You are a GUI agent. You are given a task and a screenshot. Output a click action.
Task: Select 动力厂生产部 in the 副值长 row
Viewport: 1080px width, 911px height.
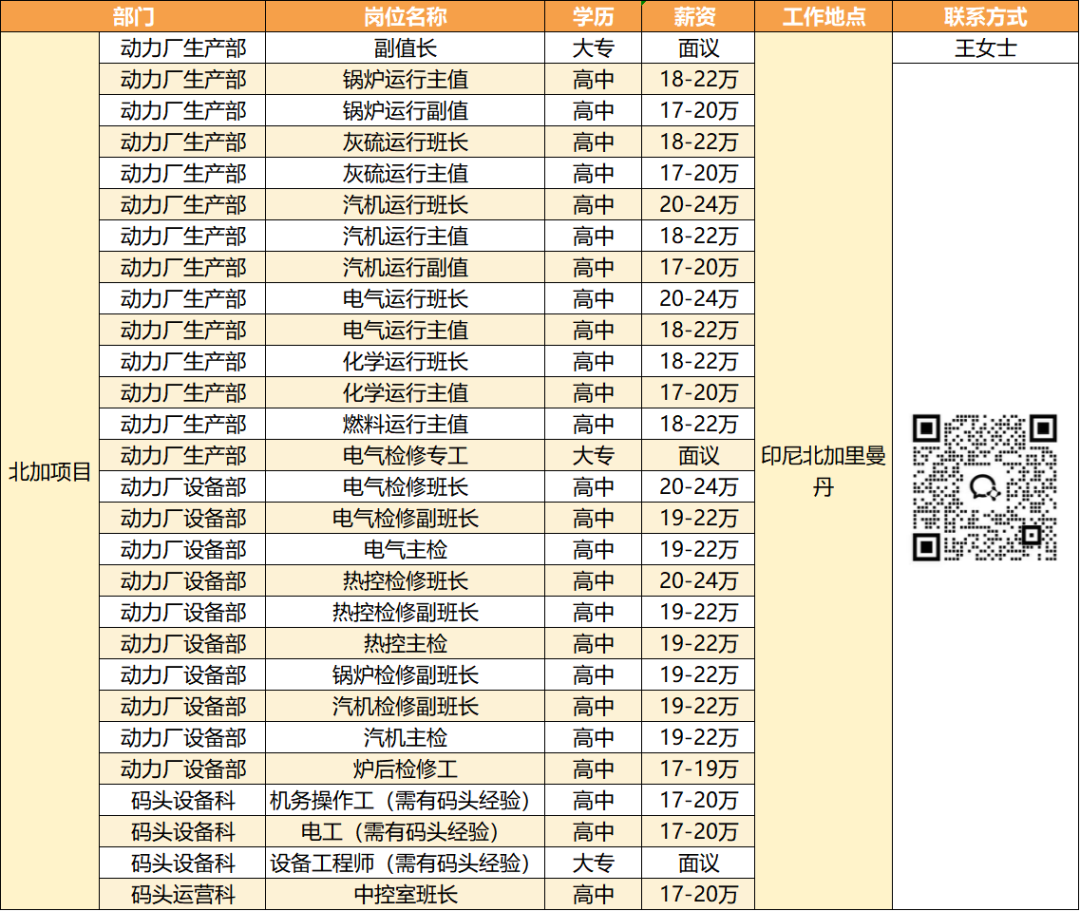coord(183,48)
